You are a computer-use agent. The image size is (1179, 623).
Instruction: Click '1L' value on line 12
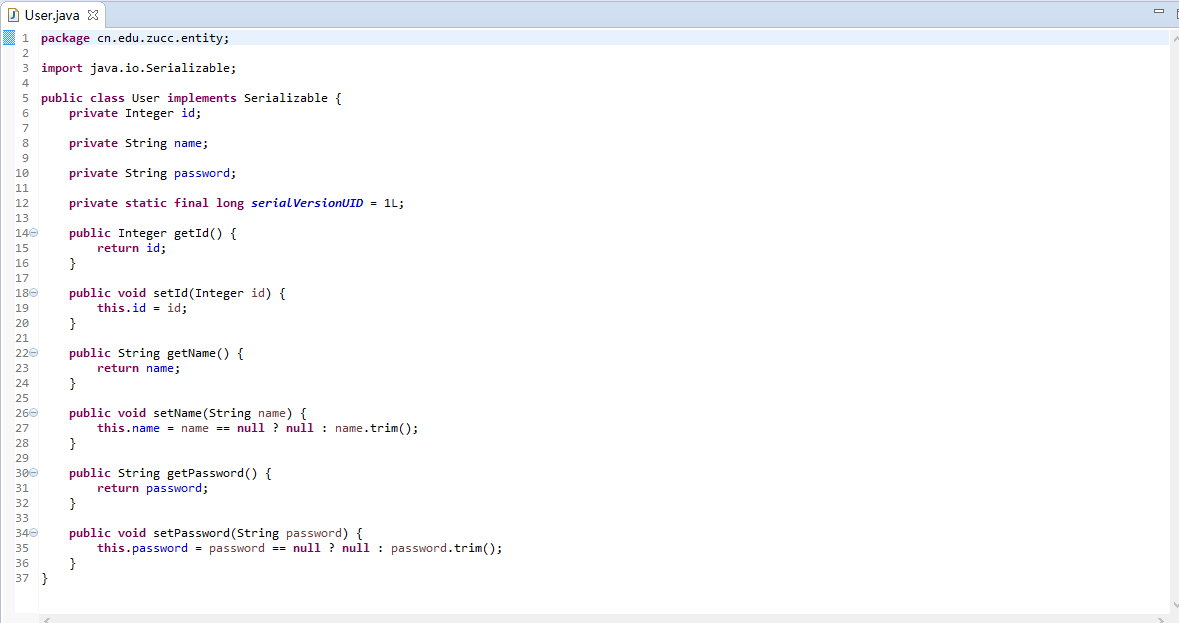pos(390,203)
